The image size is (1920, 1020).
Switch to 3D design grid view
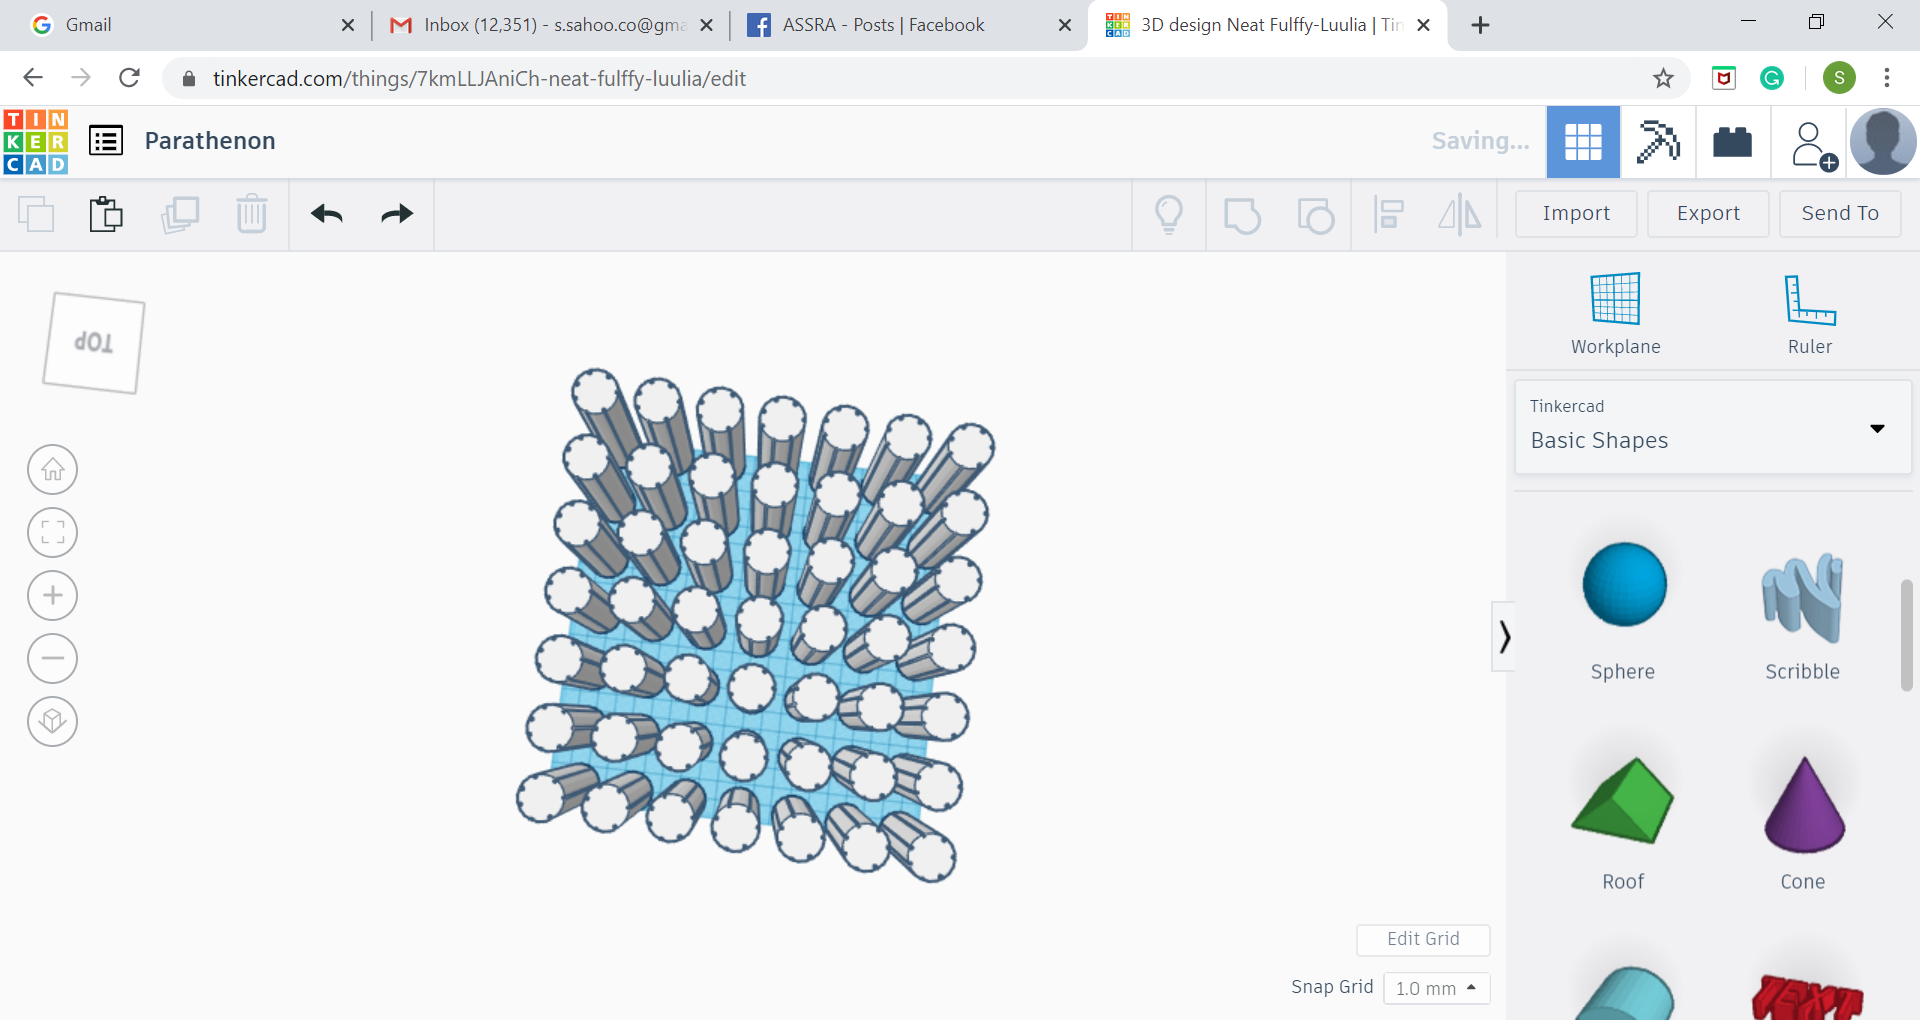1583,142
